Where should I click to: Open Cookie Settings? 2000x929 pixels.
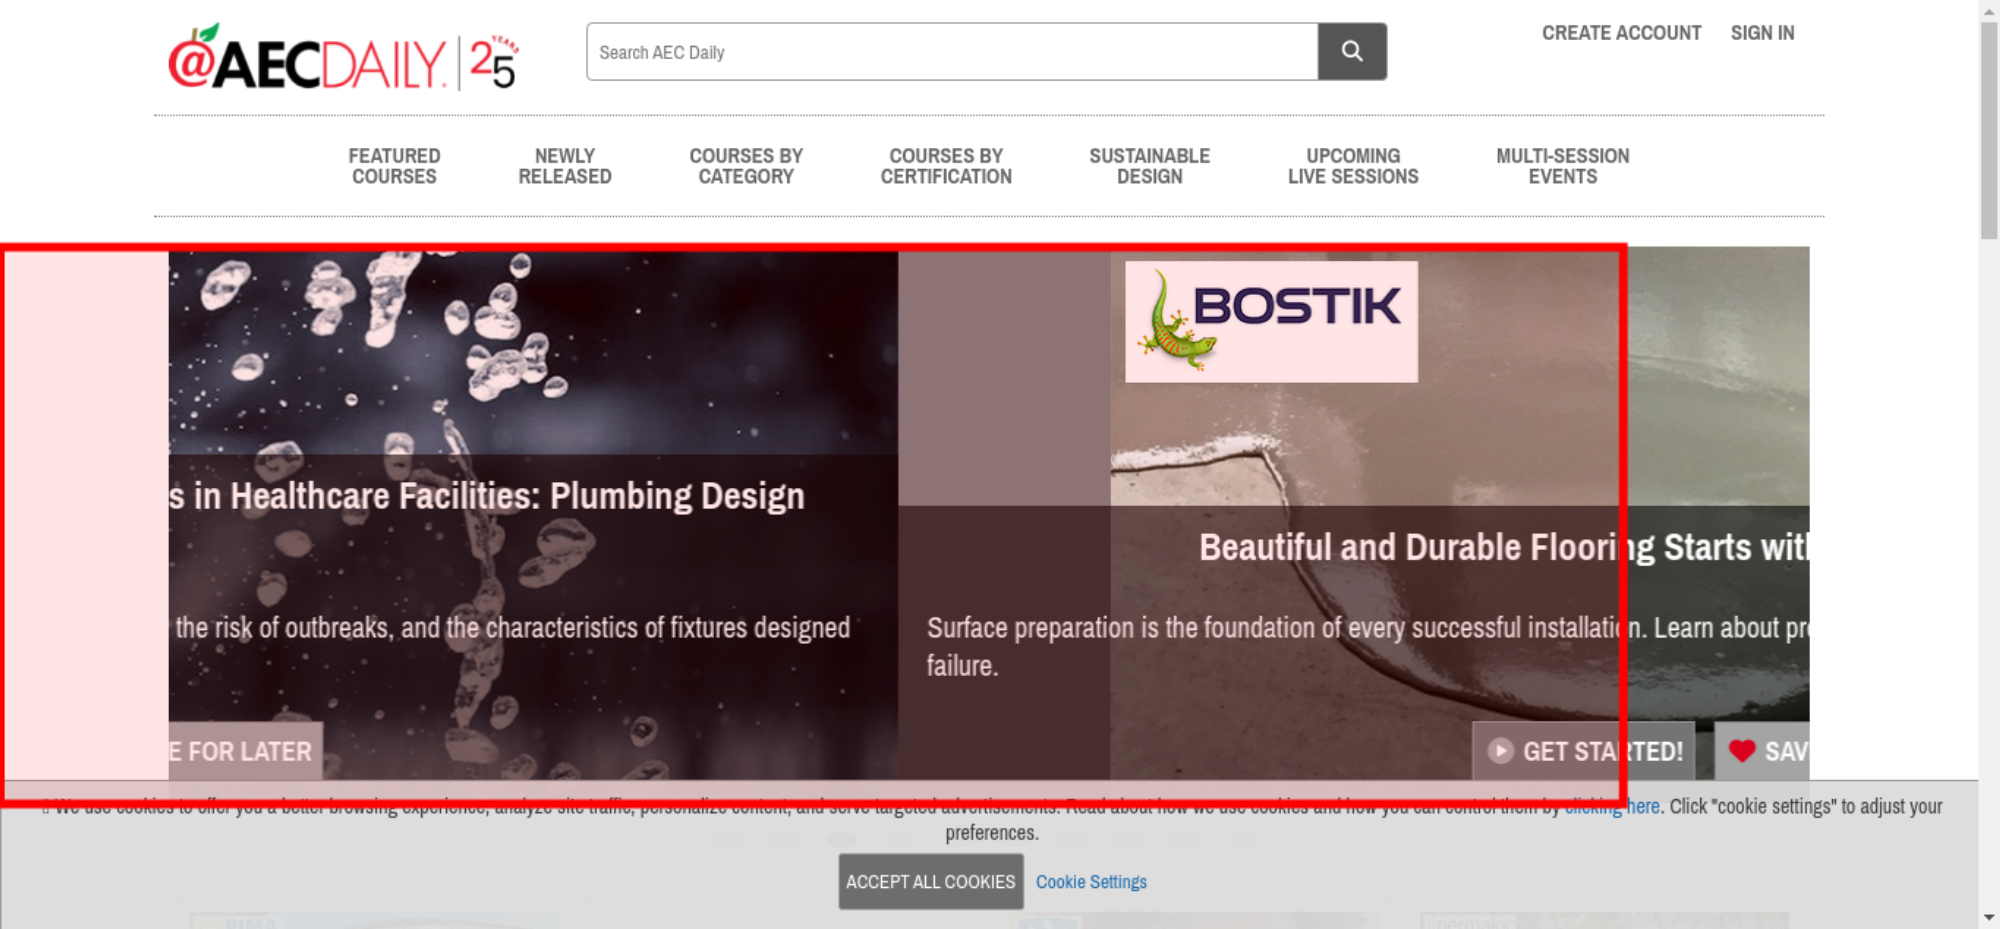point(1091,882)
